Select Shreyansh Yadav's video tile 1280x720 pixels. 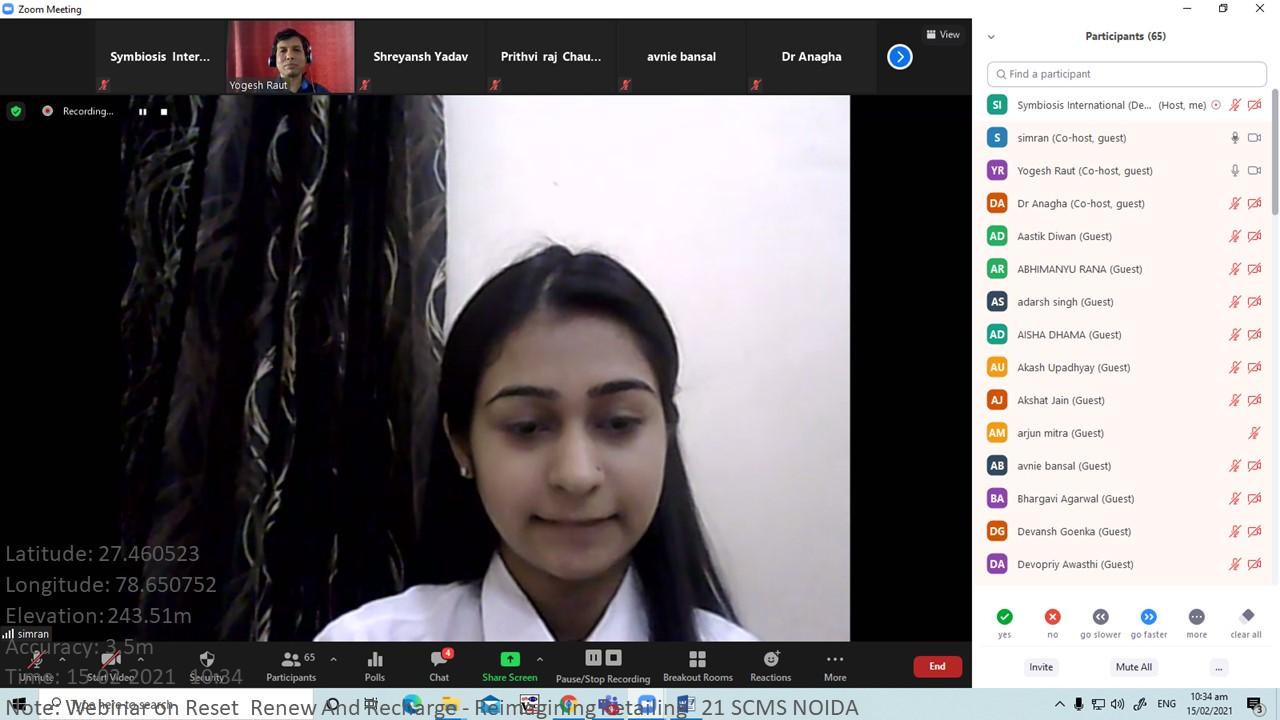click(421, 57)
